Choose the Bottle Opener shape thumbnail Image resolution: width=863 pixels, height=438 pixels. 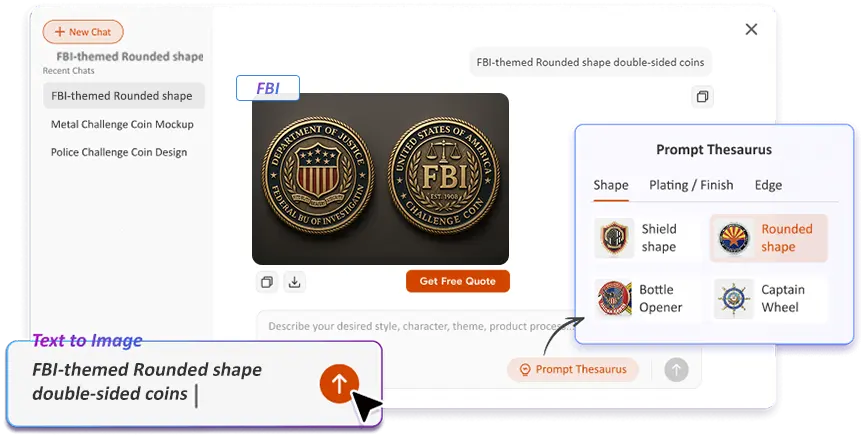click(614, 299)
